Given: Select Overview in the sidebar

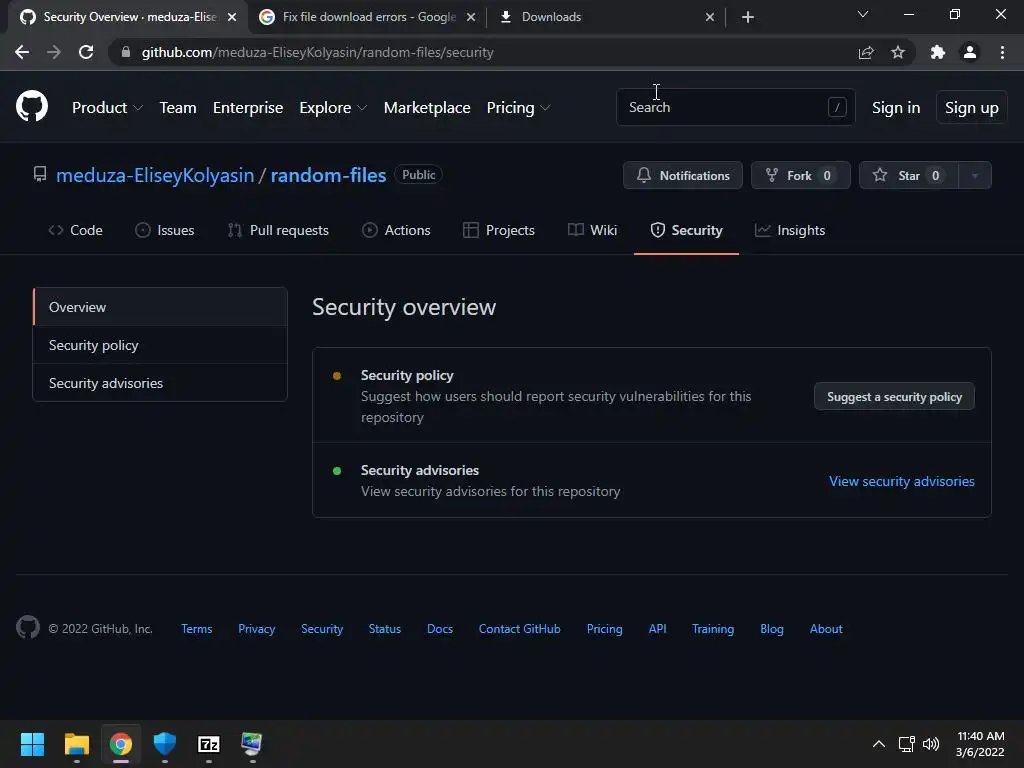Looking at the screenshot, I should pos(160,307).
